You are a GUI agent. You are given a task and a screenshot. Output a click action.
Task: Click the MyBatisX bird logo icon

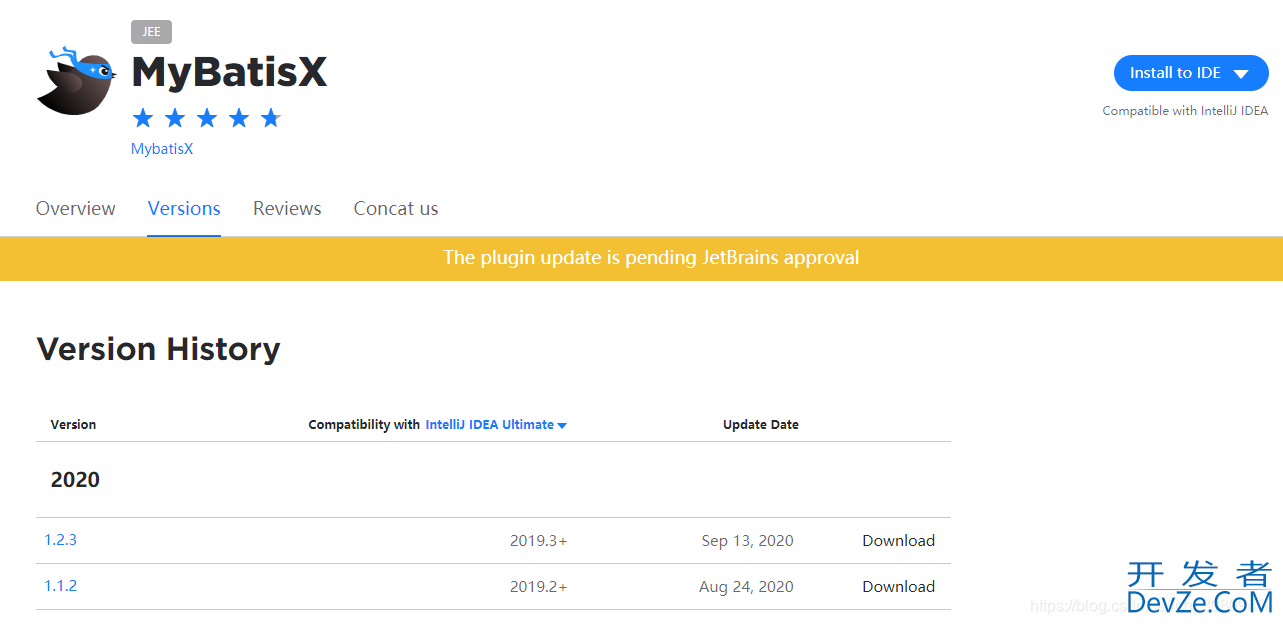76,80
